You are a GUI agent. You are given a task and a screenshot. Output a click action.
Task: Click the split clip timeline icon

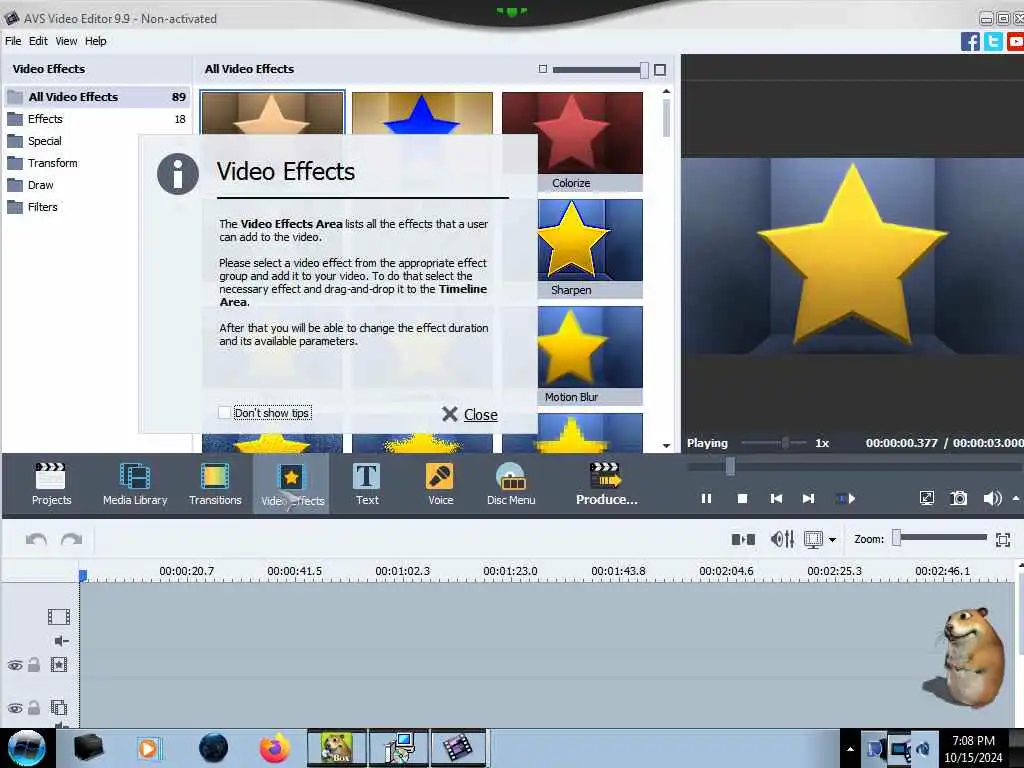pos(743,539)
